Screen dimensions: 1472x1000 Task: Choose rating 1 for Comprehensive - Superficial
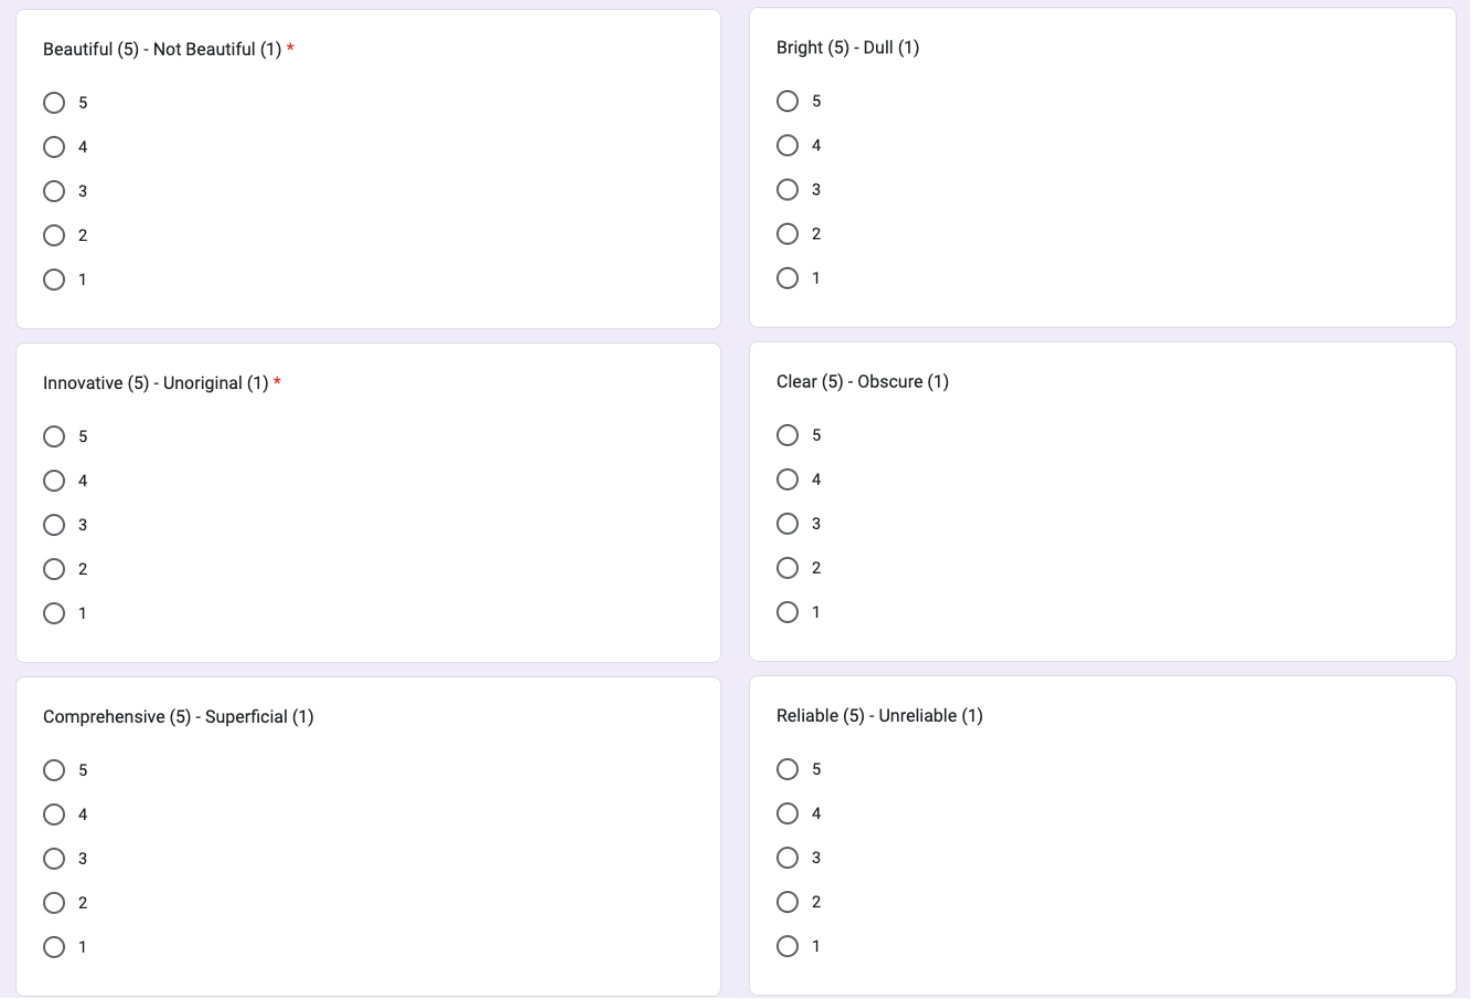[x=54, y=947]
